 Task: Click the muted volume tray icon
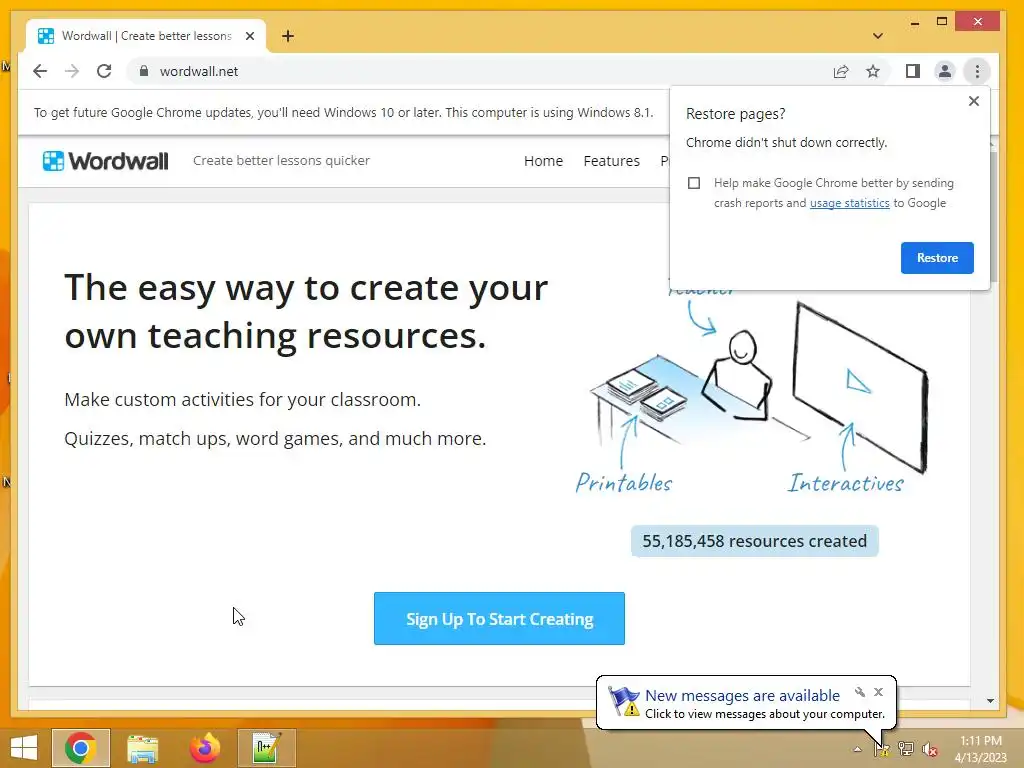pos(930,749)
